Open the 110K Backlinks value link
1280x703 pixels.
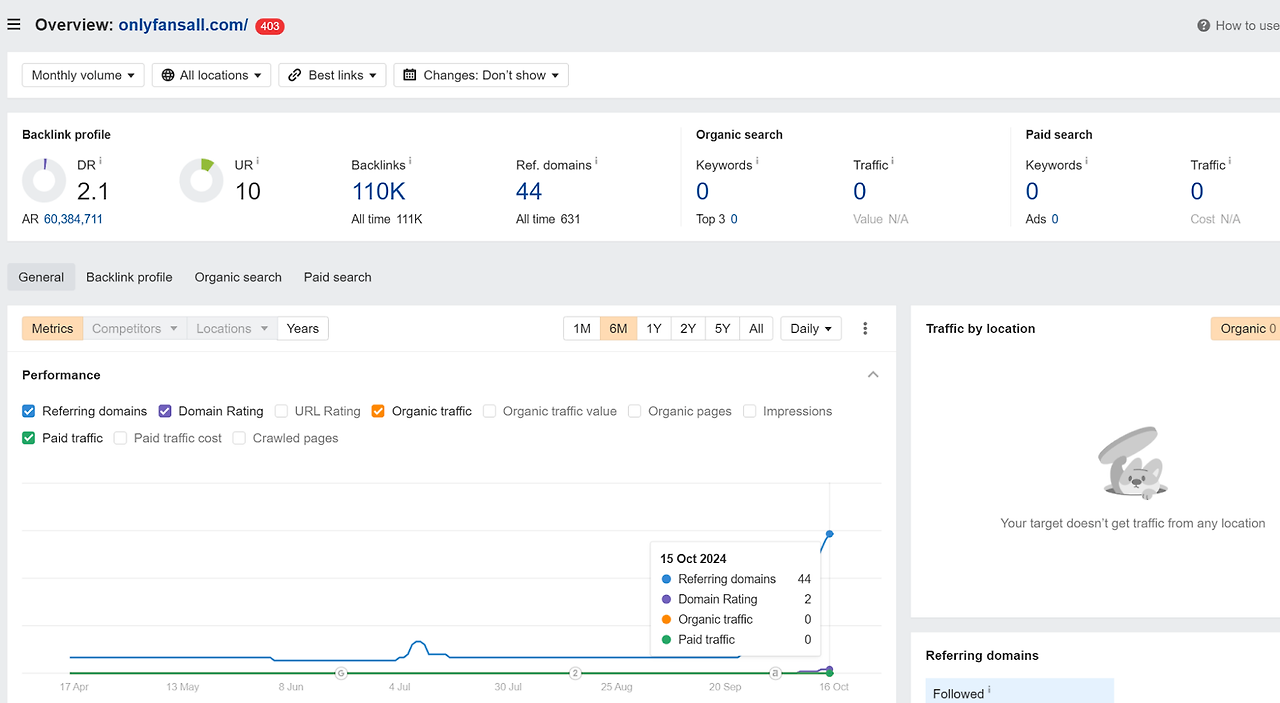[379, 191]
